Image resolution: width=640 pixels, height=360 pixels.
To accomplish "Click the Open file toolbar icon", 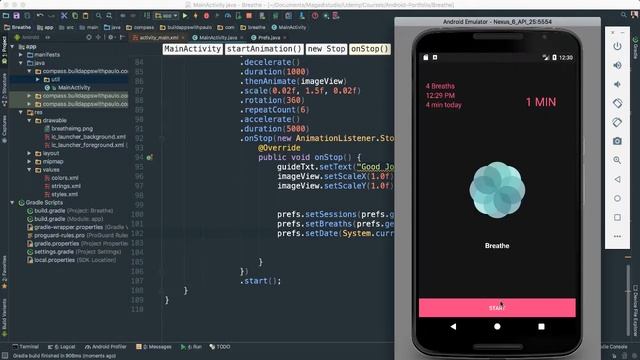I will coord(6,16).
